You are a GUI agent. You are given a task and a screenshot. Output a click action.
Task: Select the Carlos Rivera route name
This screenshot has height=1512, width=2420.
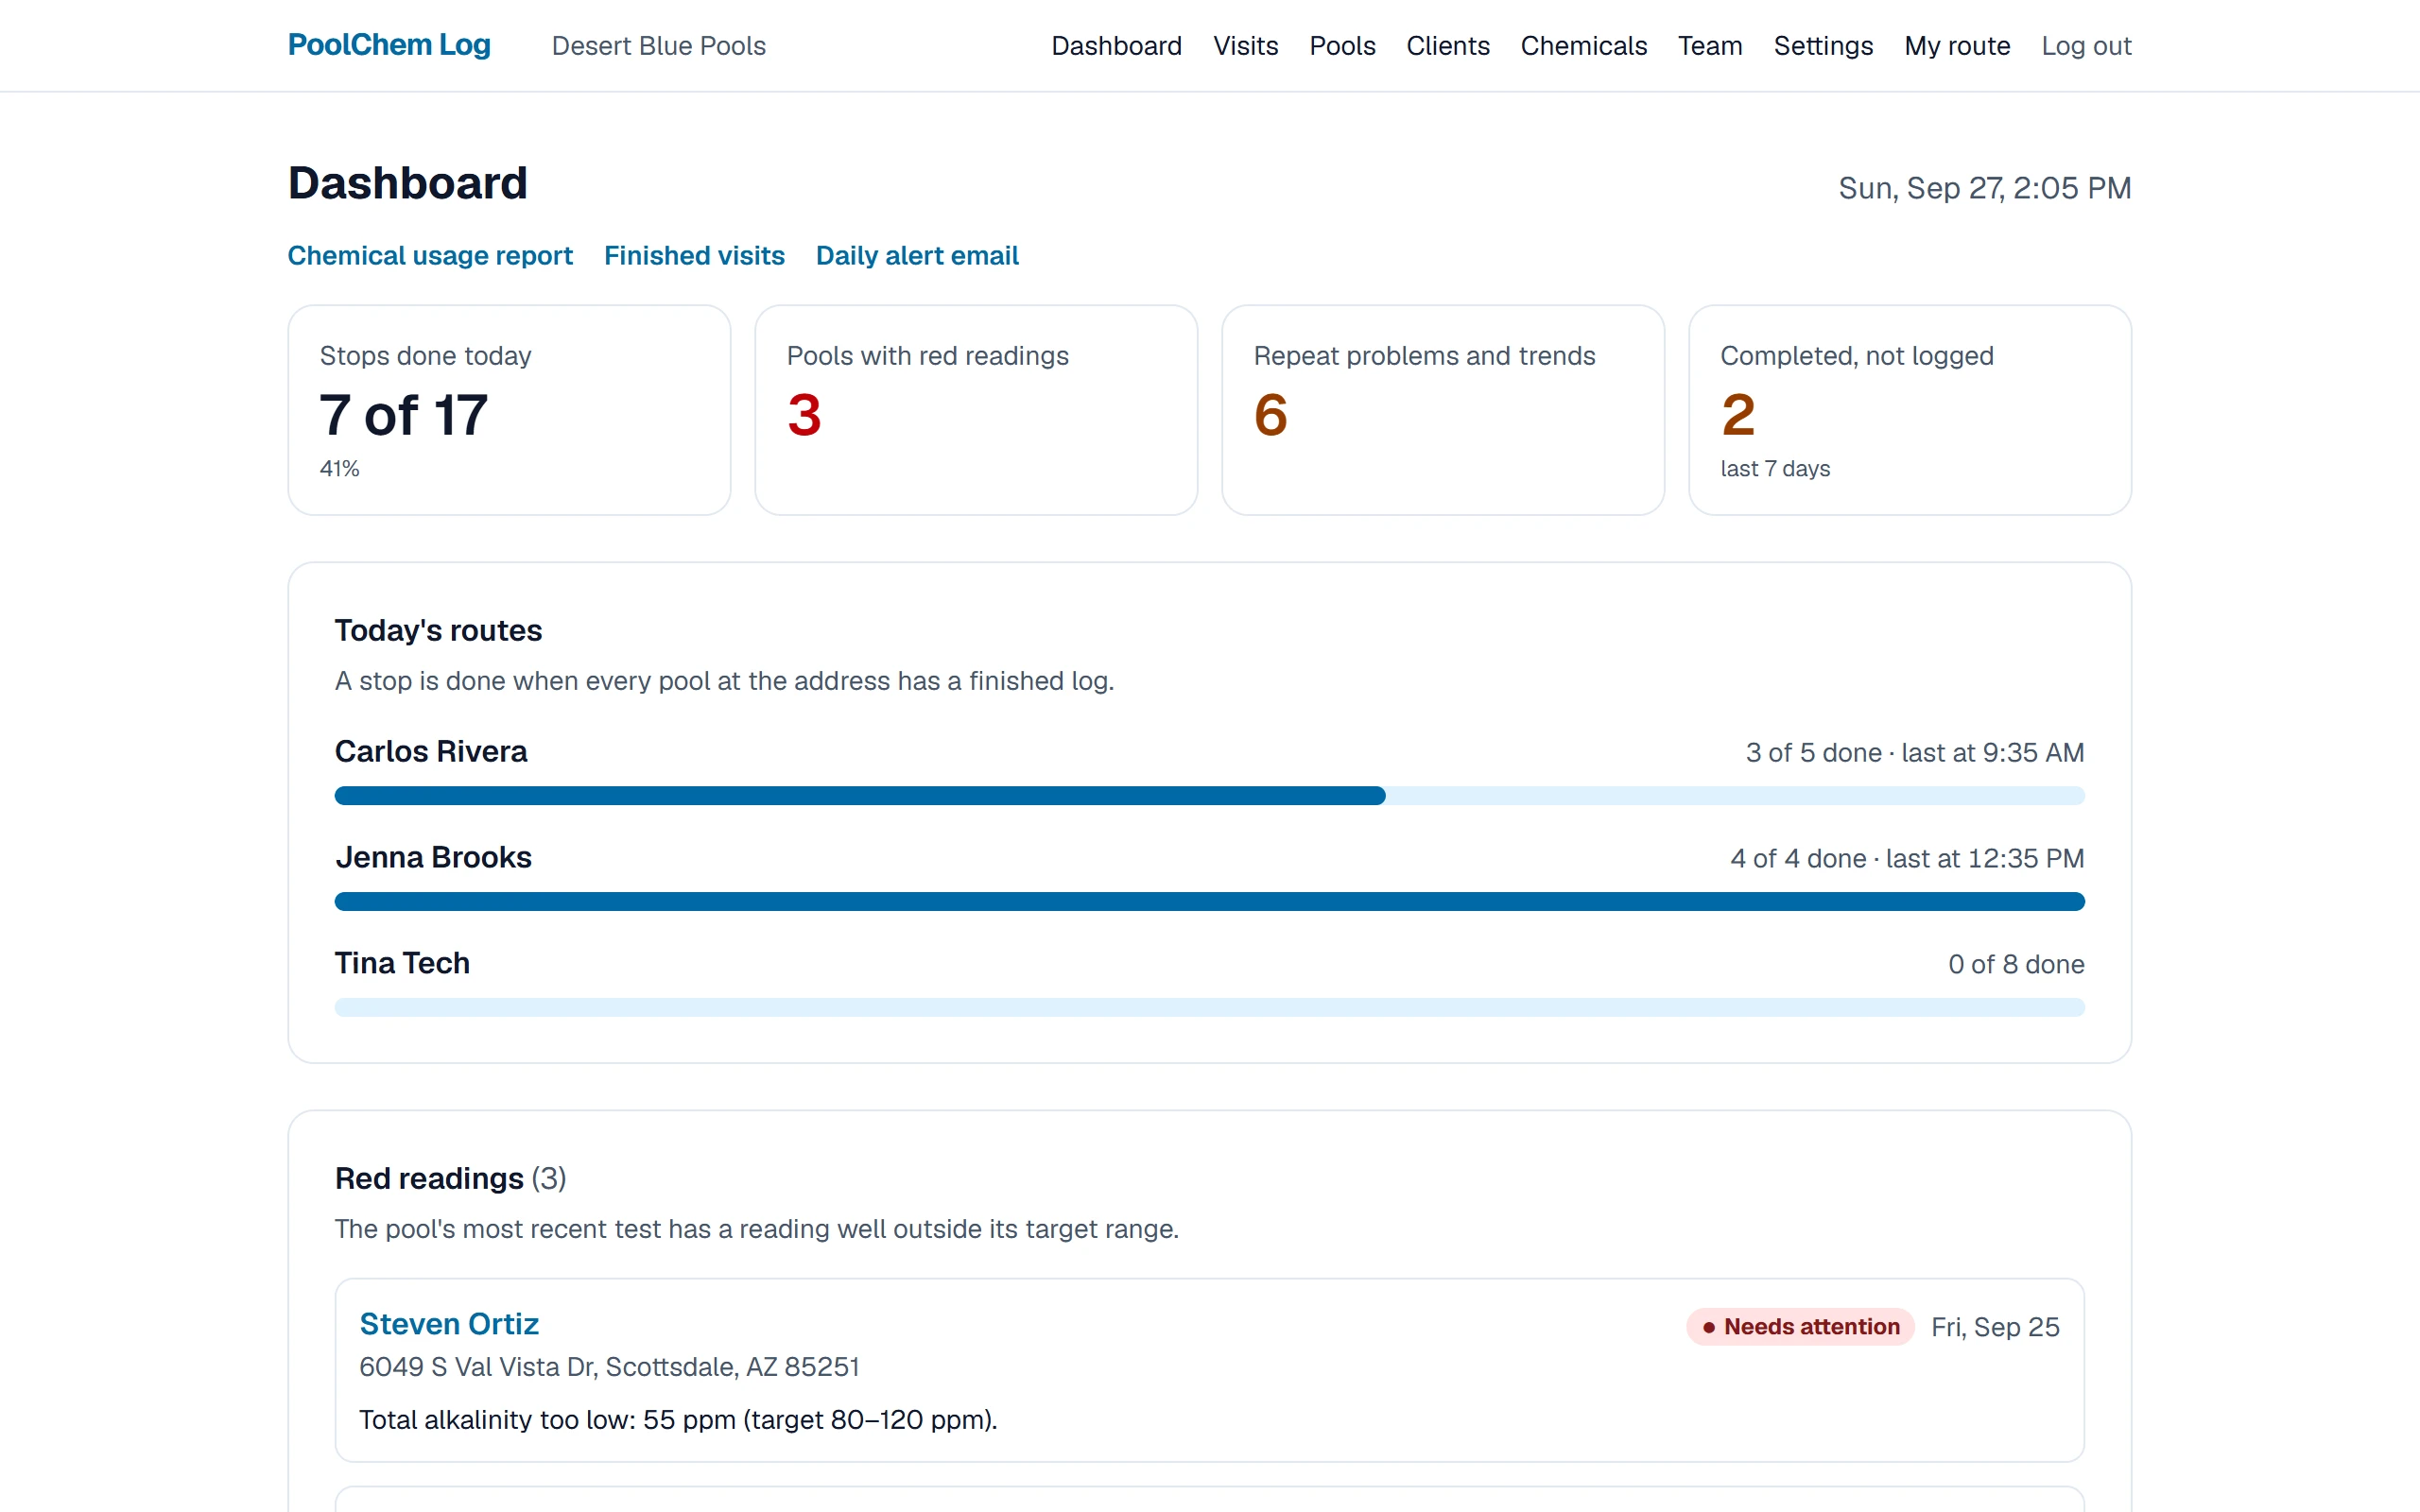(431, 752)
